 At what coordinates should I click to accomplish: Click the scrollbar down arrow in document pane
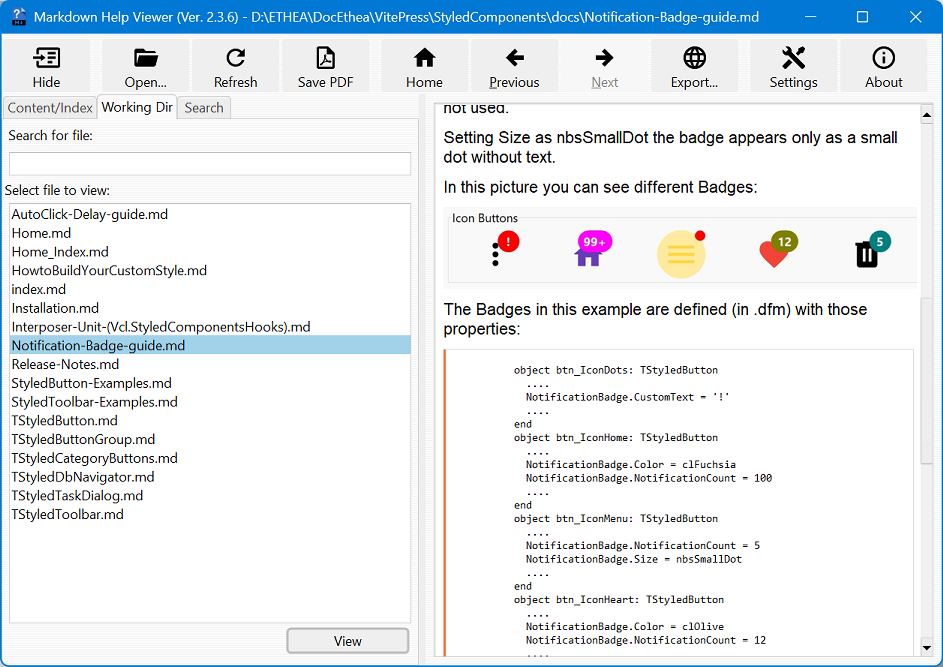927,648
